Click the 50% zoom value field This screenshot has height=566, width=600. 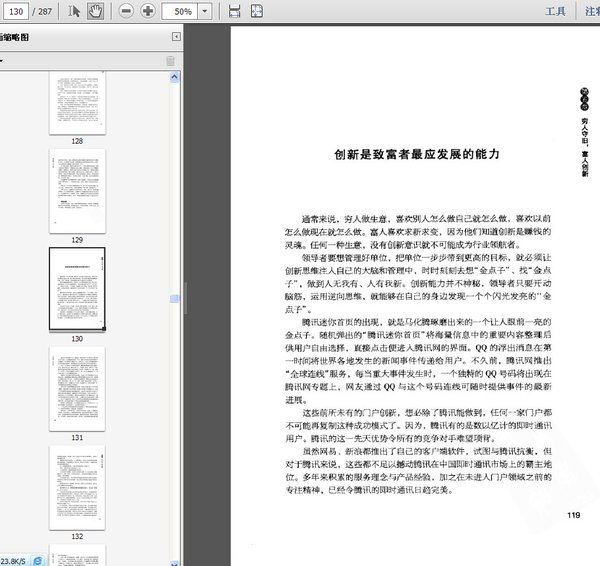[x=180, y=11]
